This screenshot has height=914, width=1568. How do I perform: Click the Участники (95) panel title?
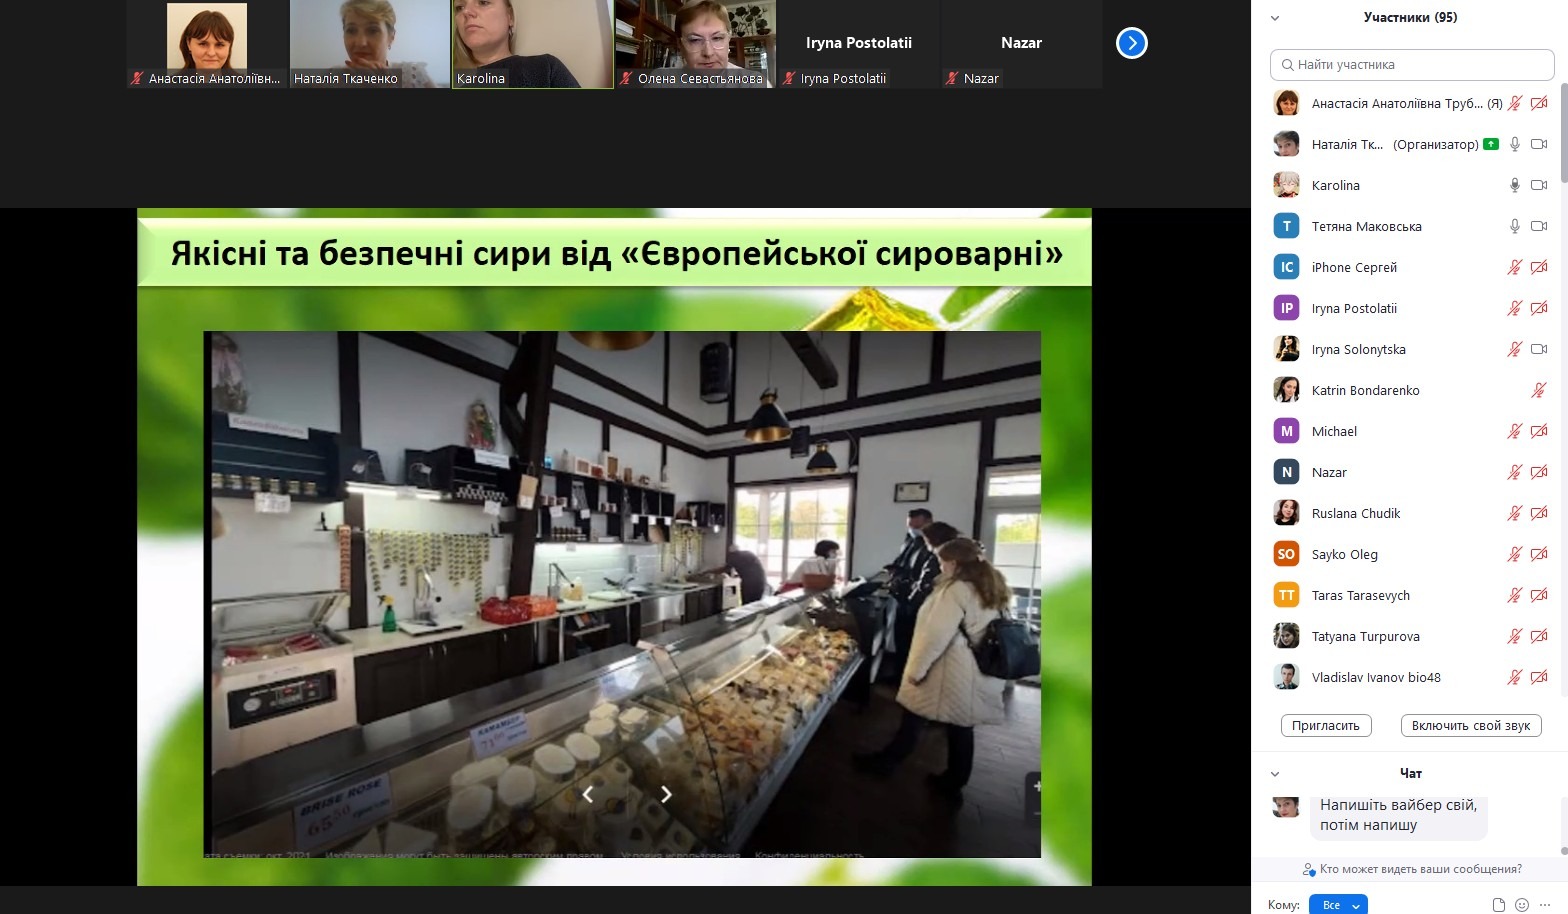1410,17
